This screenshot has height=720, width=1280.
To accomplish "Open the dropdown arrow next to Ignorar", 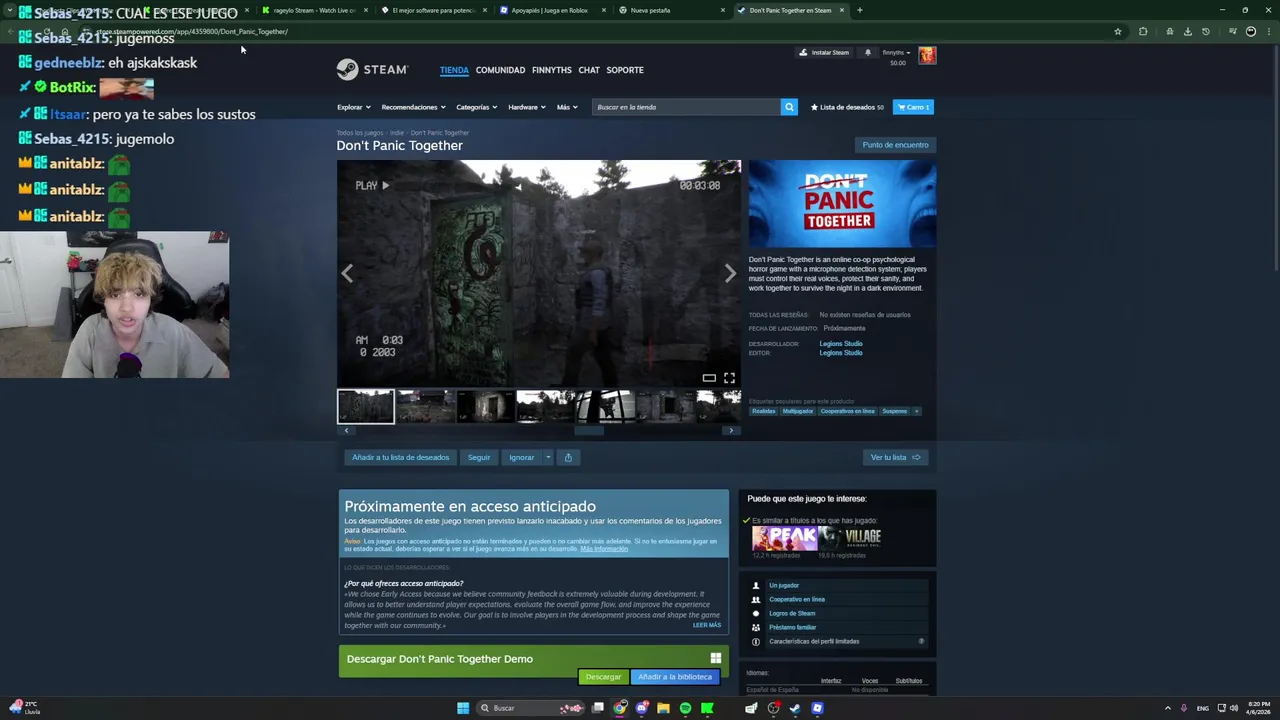I will coord(548,457).
